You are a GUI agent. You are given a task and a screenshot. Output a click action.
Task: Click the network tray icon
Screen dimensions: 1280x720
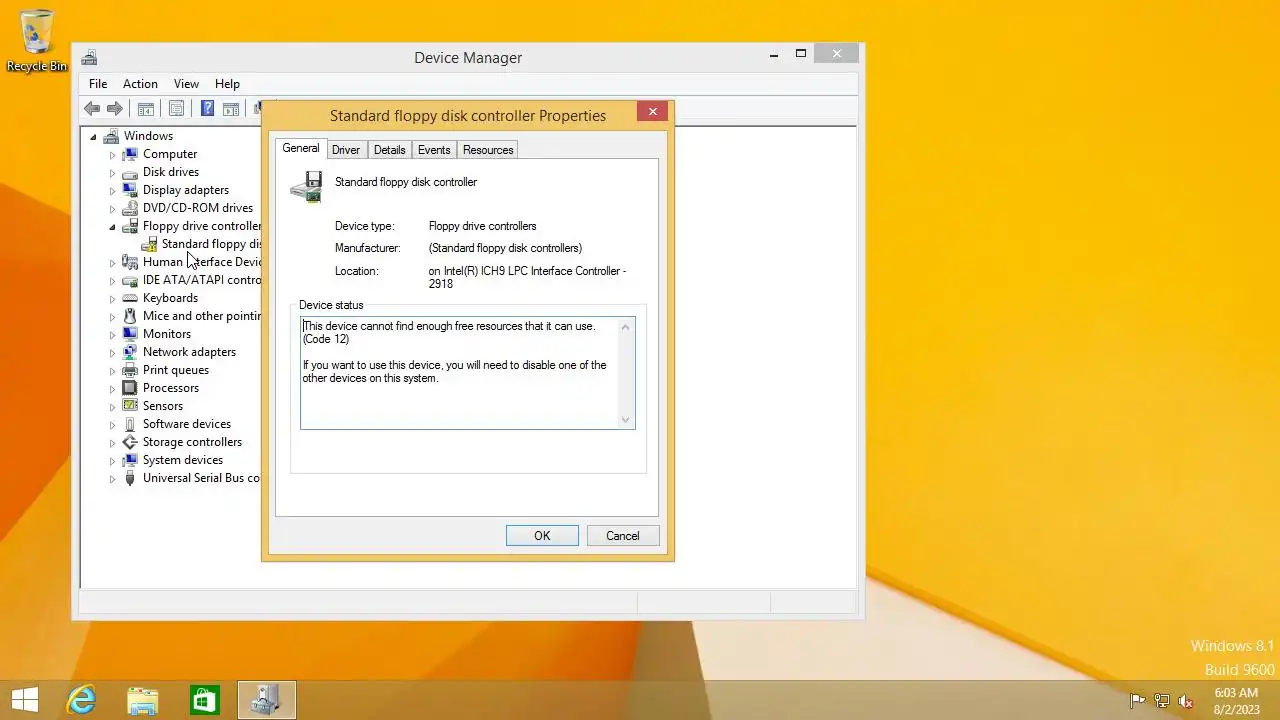pos(1162,701)
